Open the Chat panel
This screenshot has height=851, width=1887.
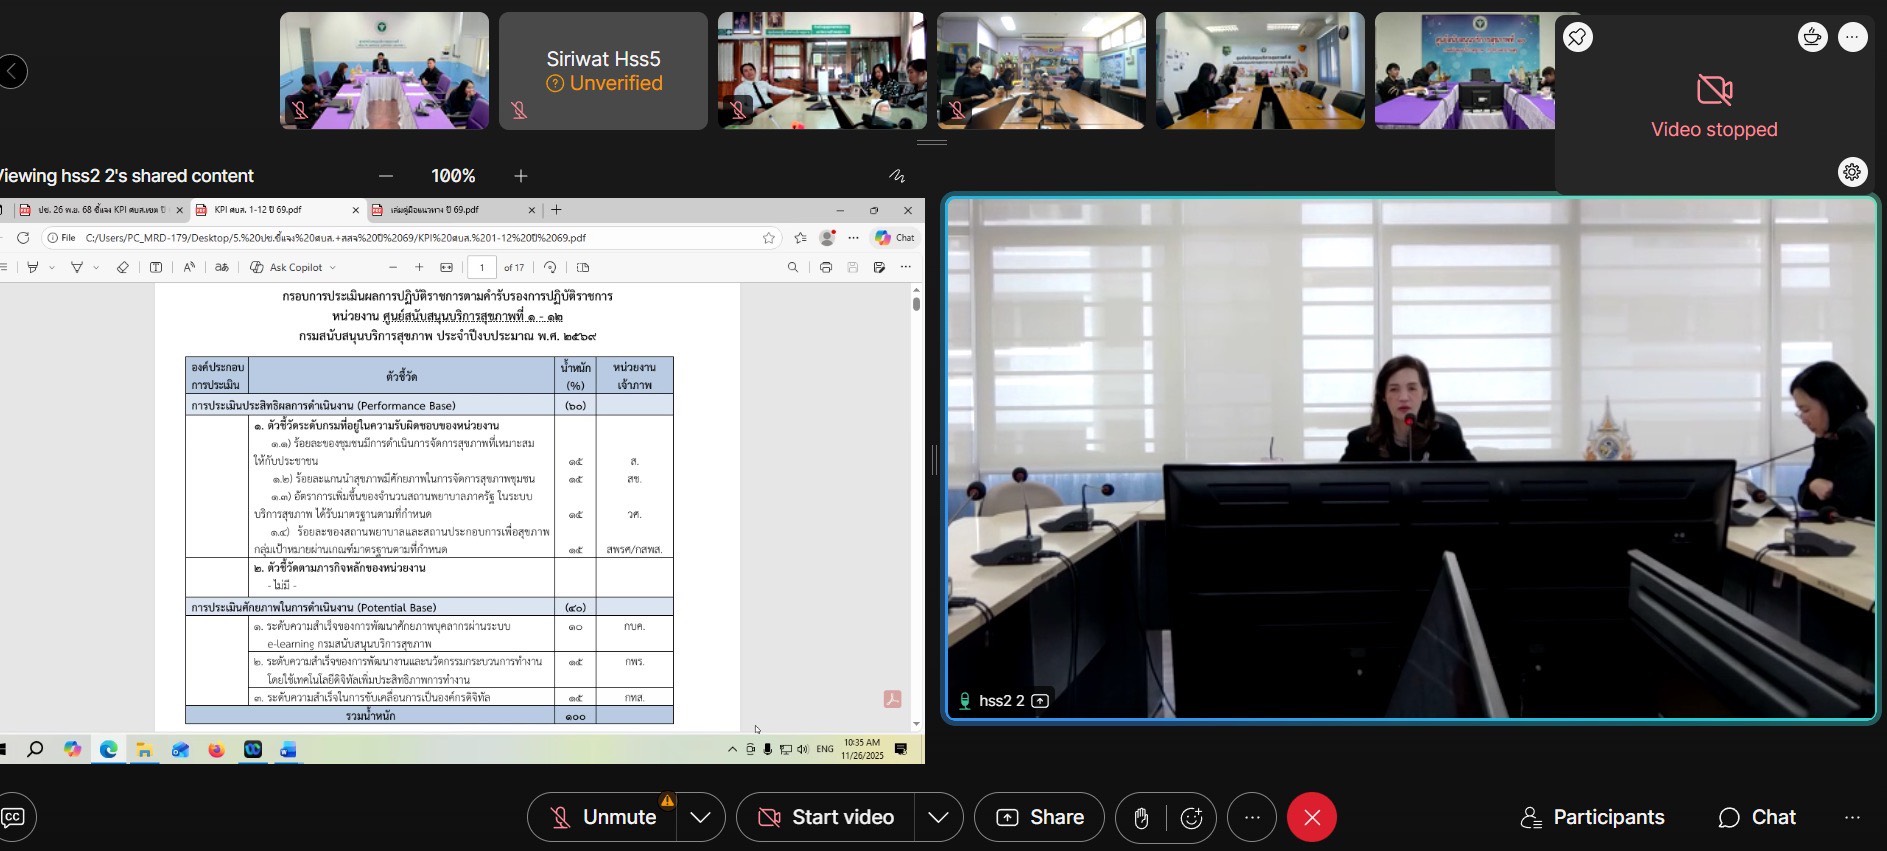[1757, 818]
